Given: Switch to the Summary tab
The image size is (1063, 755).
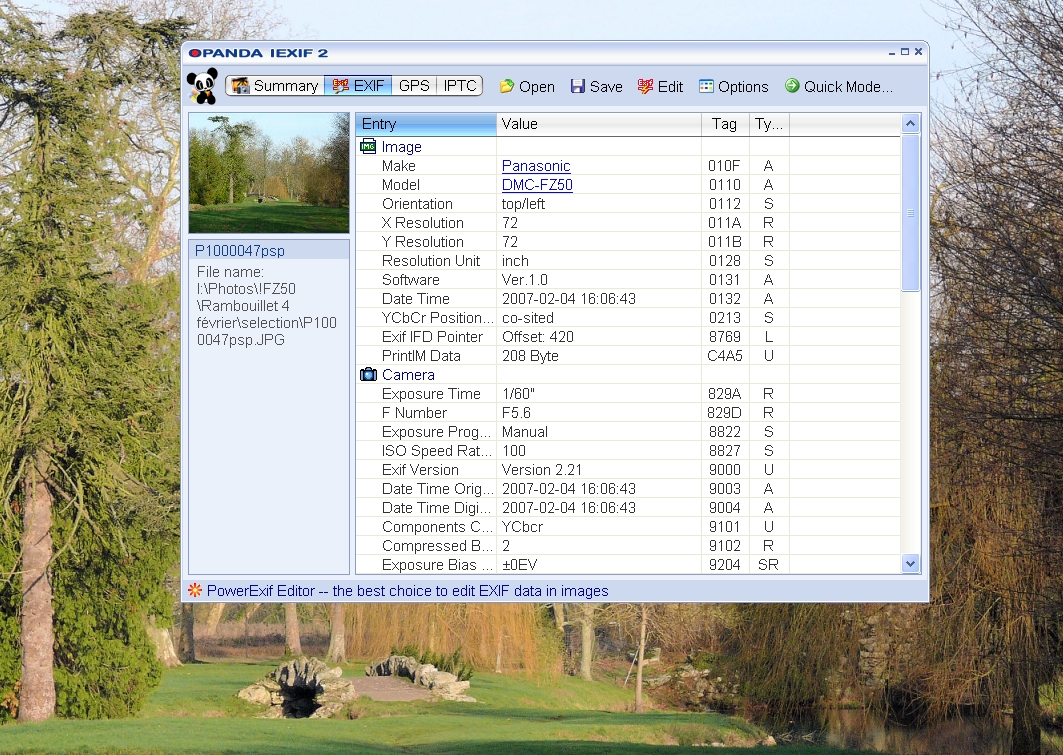Looking at the screenshot, I should (x=275, y=86).
